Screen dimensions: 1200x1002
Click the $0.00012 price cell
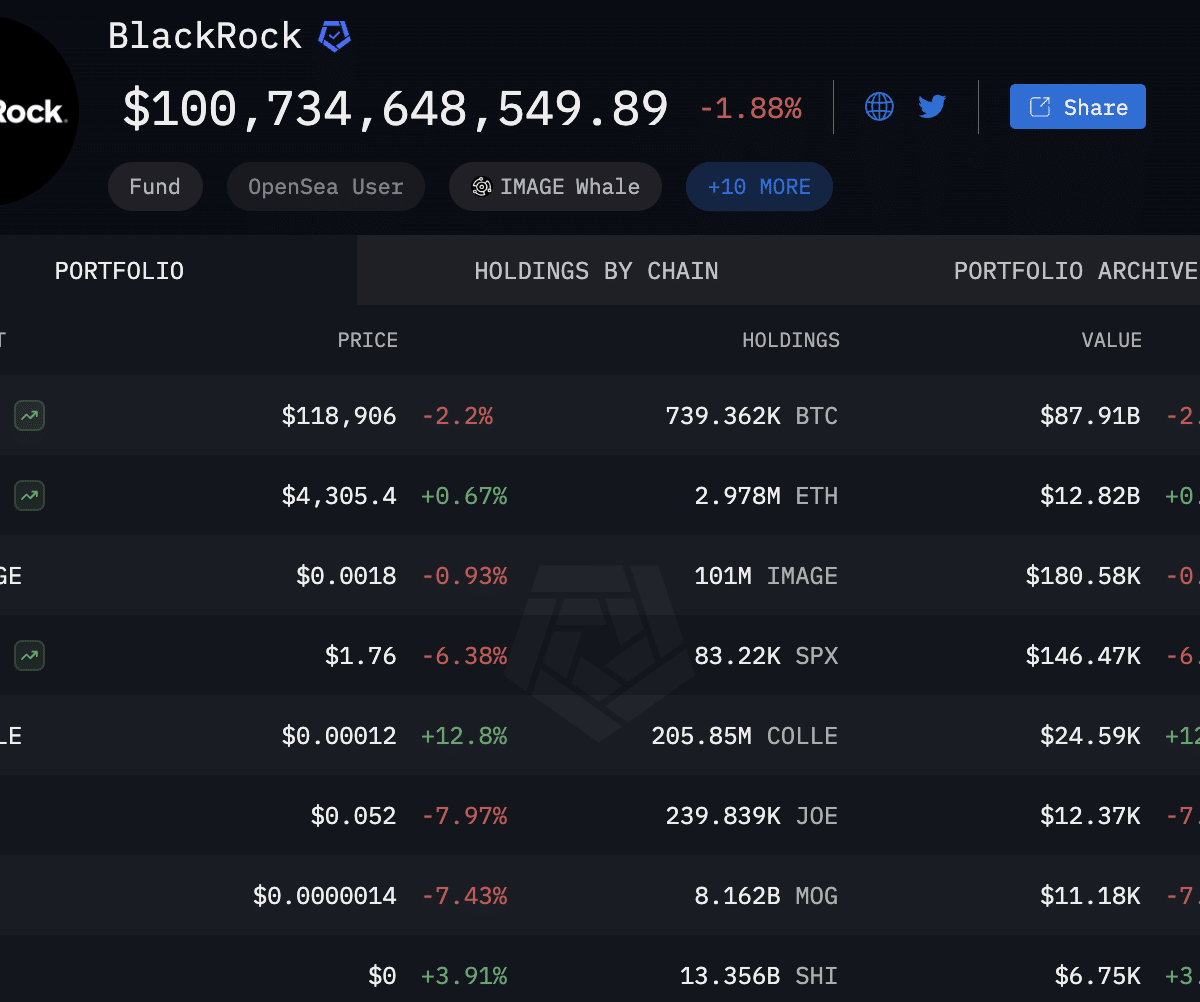pyautogui.click(x=339, y=736)
